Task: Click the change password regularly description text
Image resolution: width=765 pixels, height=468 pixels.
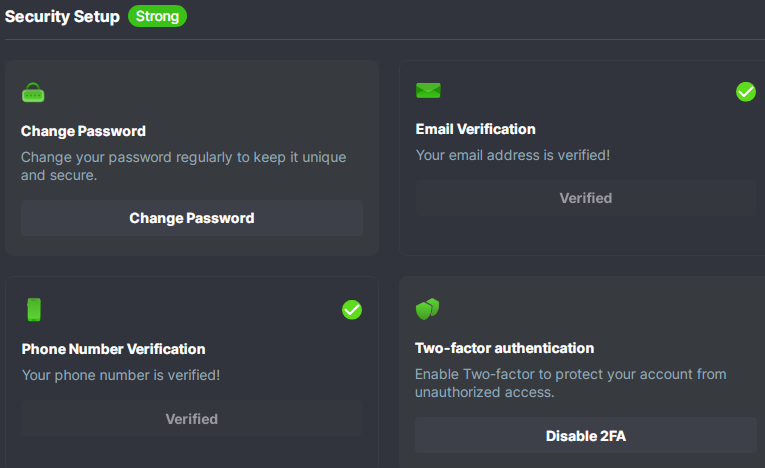Action: [x=184, y=166]
